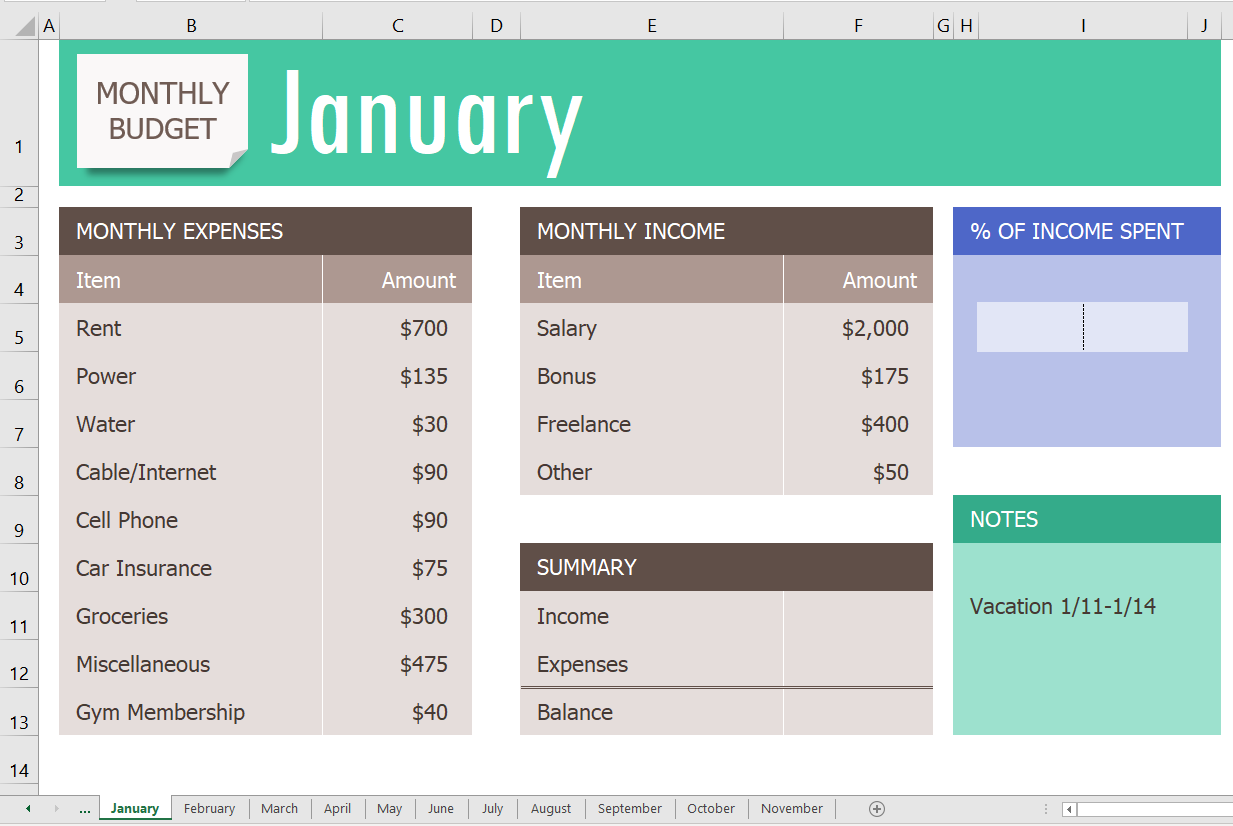Select row 1 header
1233x826 pixels.
pyautogui.click(x=19, y=113)
